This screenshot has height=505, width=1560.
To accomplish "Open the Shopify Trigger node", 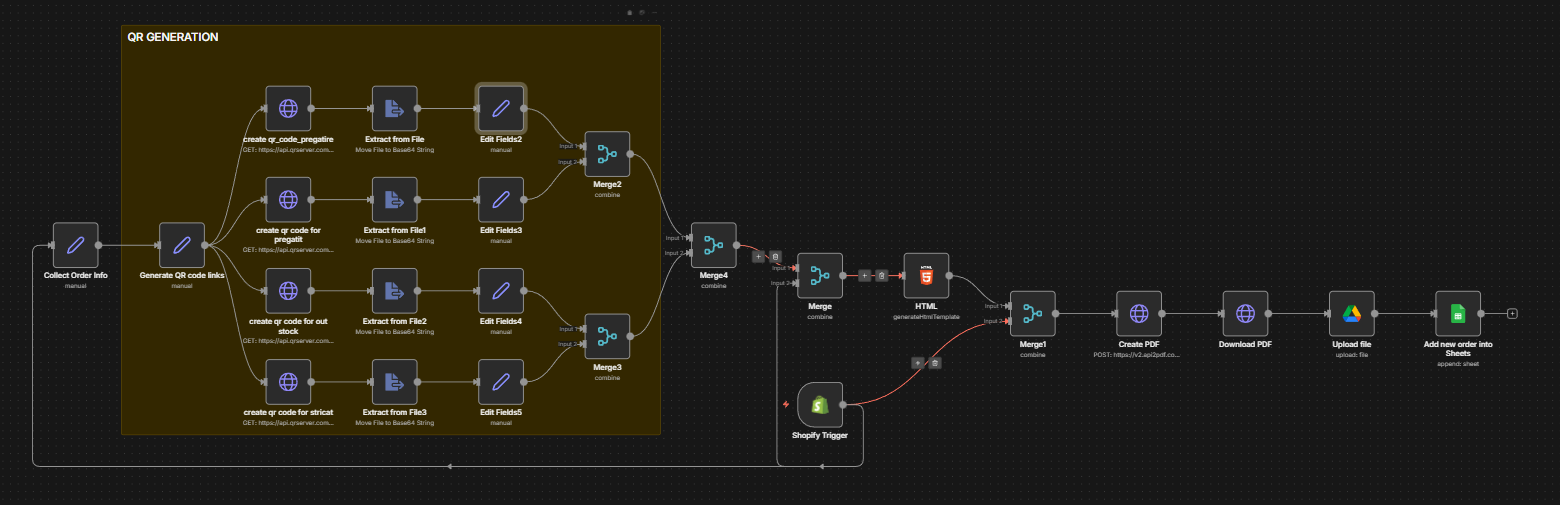I will (820, 405).
